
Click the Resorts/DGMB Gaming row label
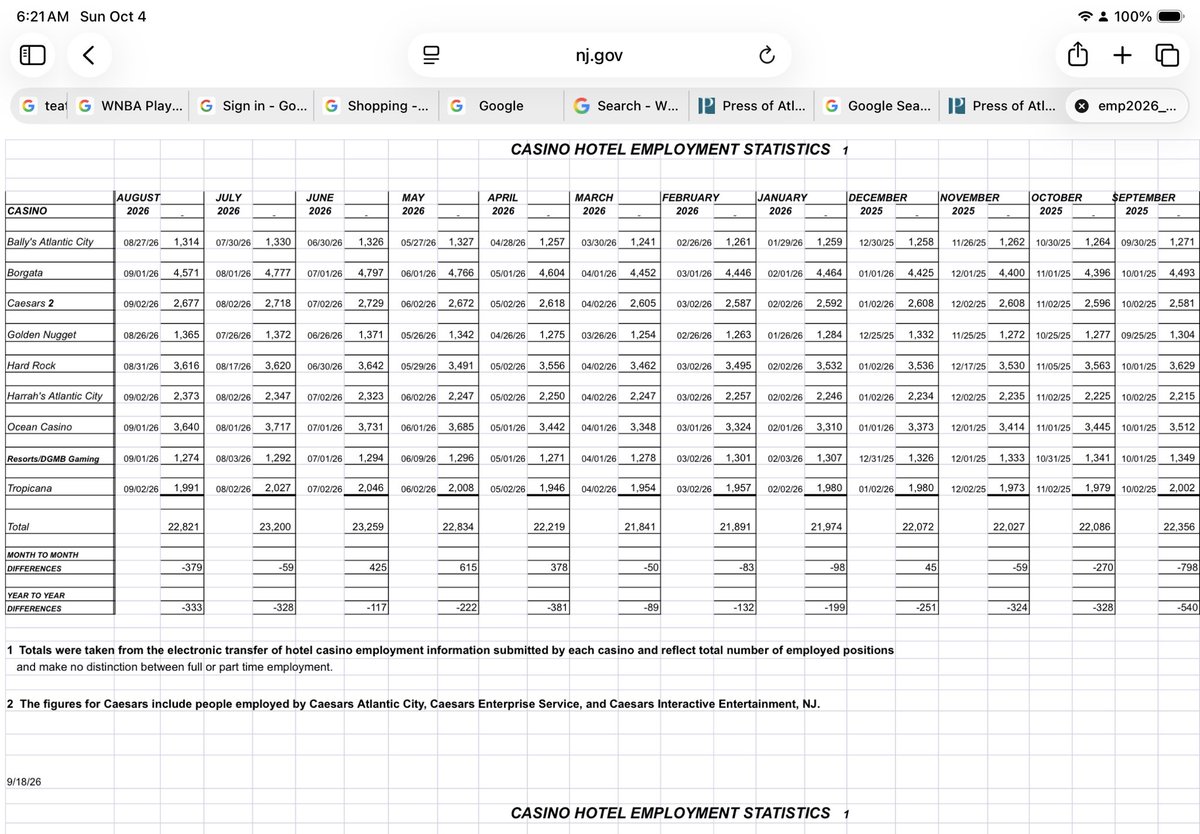(x=53, y=459)
